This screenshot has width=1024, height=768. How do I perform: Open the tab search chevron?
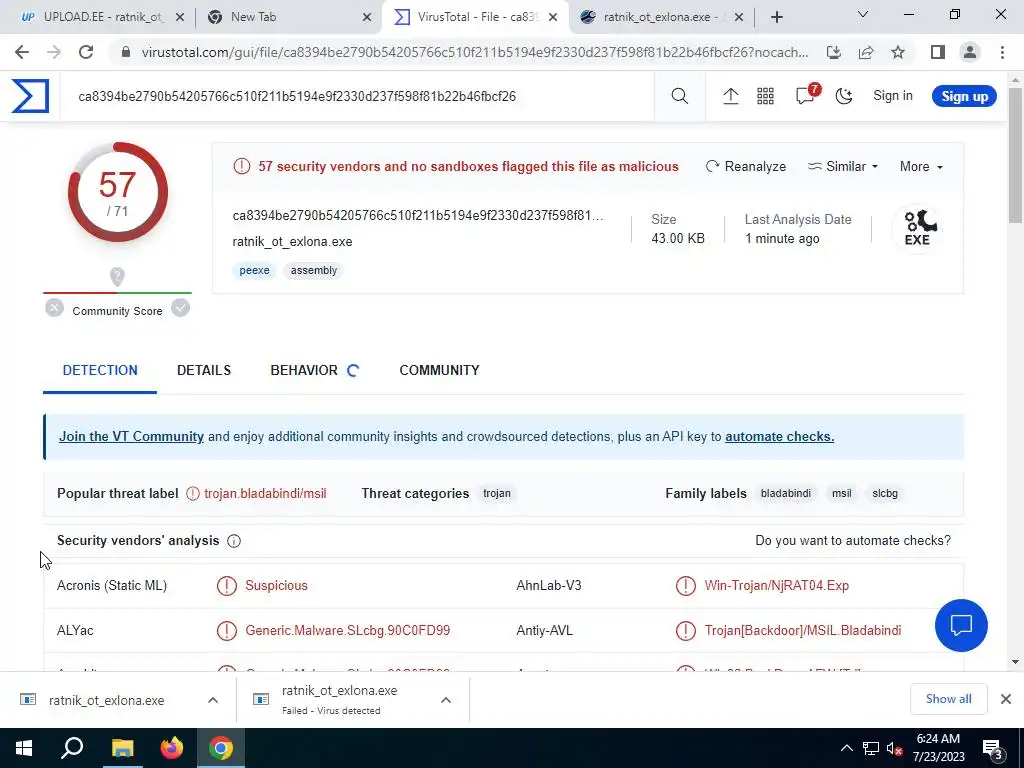(x=862, y=14)
